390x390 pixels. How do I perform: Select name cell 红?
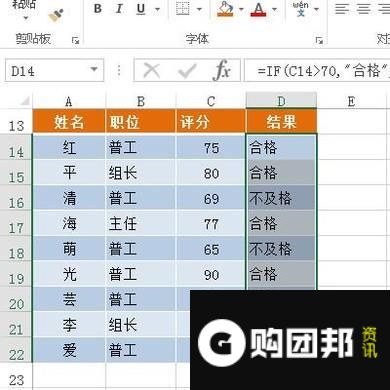click(69, 147)
